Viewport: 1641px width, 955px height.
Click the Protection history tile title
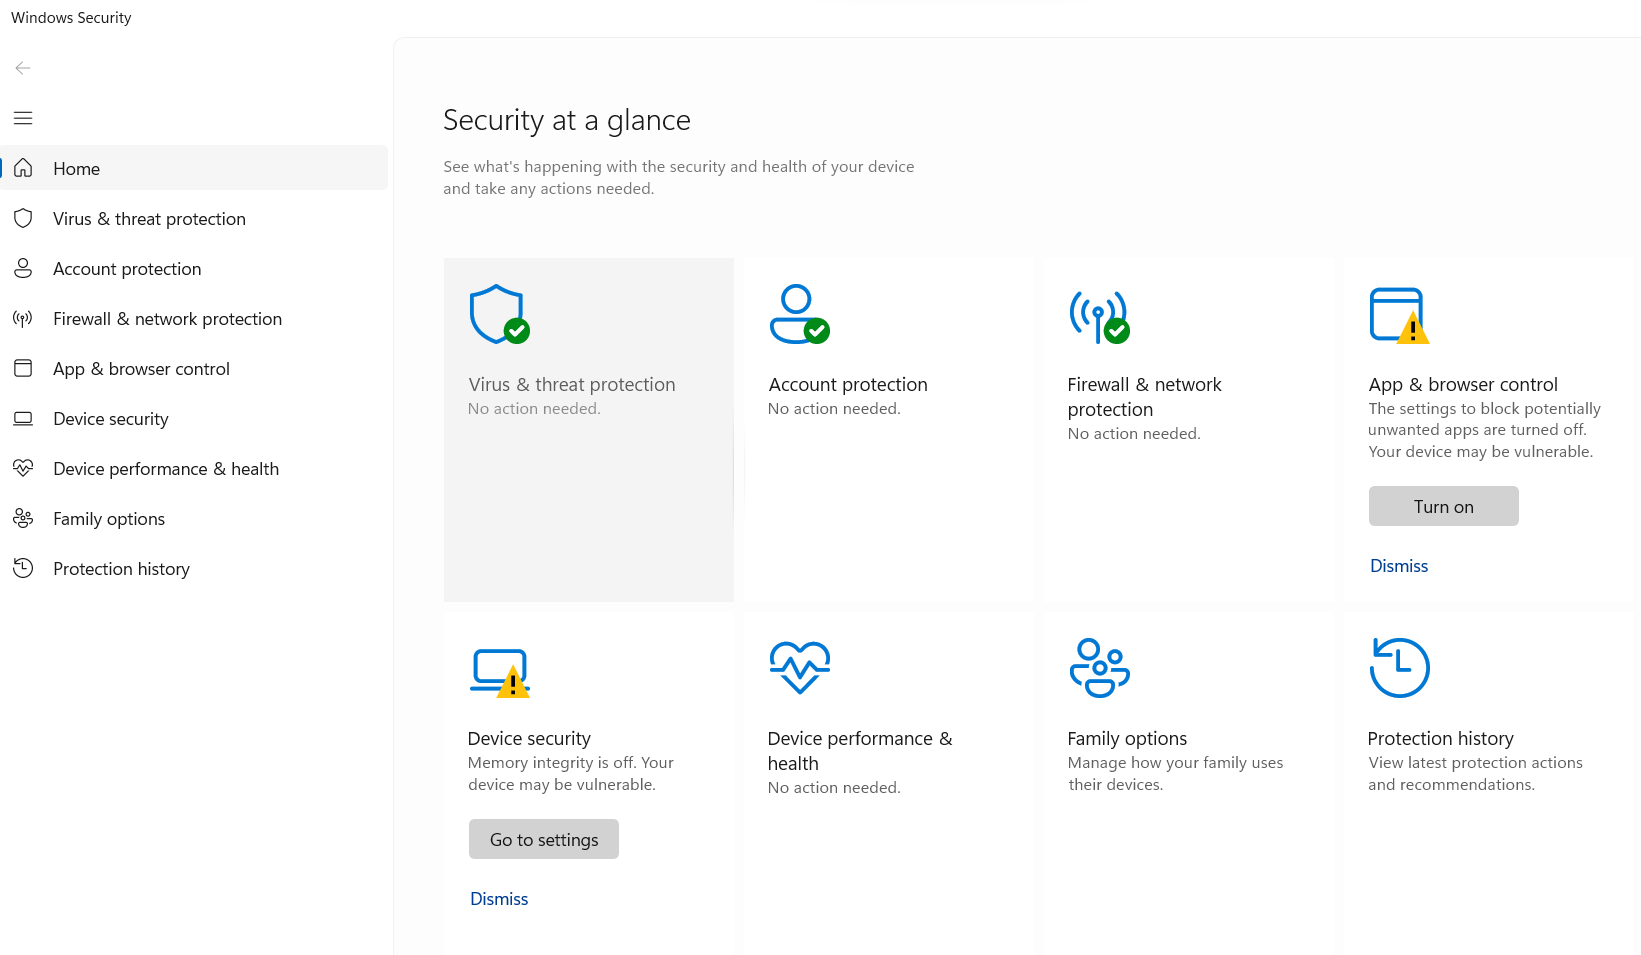pyautogui.click(x=1440, y=738)
